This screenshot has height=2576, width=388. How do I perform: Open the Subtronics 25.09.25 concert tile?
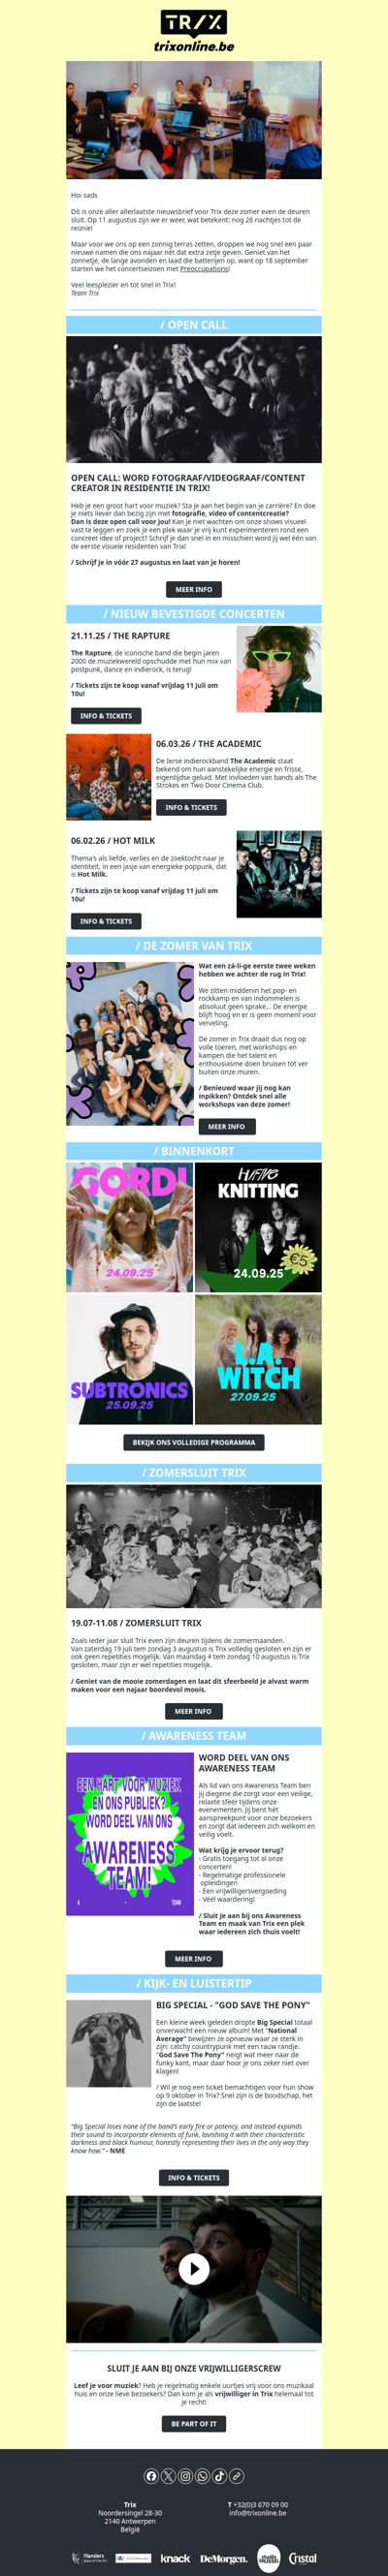pyautogui.click(x=130, y=1359)
